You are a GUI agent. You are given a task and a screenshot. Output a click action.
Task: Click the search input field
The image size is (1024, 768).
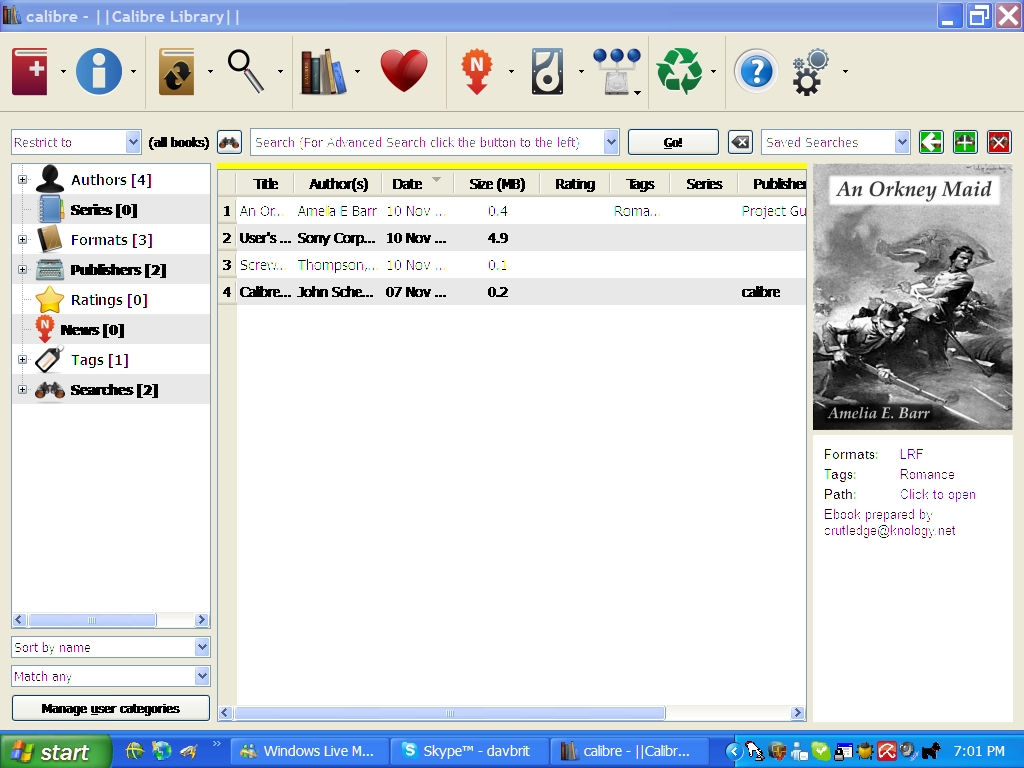tap(428, 142)
